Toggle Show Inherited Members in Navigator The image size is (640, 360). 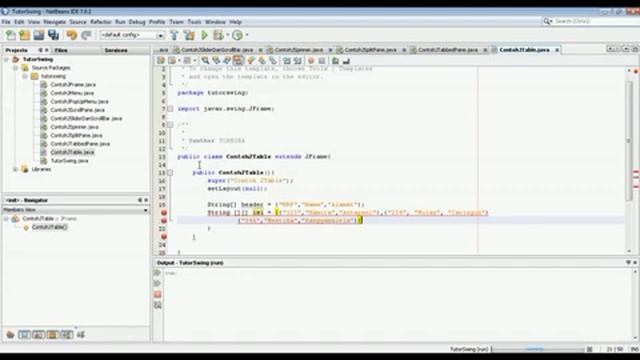(10, 335)
